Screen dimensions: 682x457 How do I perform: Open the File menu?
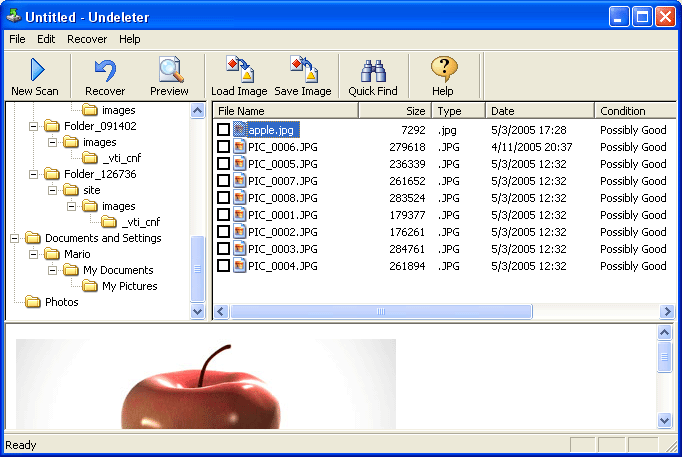(x=17, y=39)
